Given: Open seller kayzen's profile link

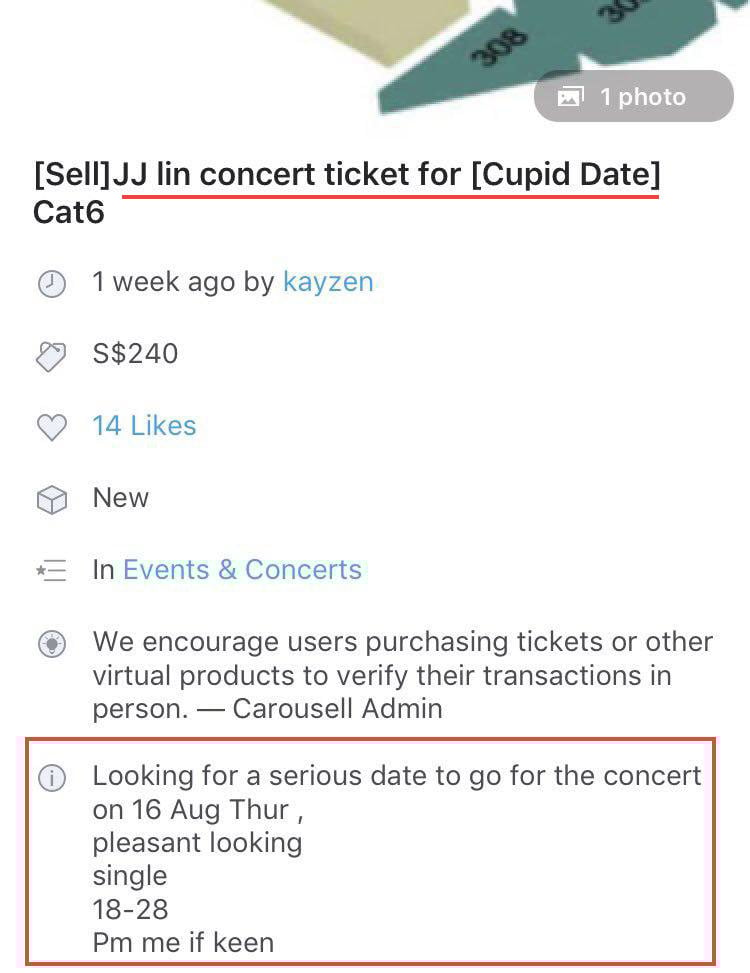Looking at the screenshot, I should (328, 282).
